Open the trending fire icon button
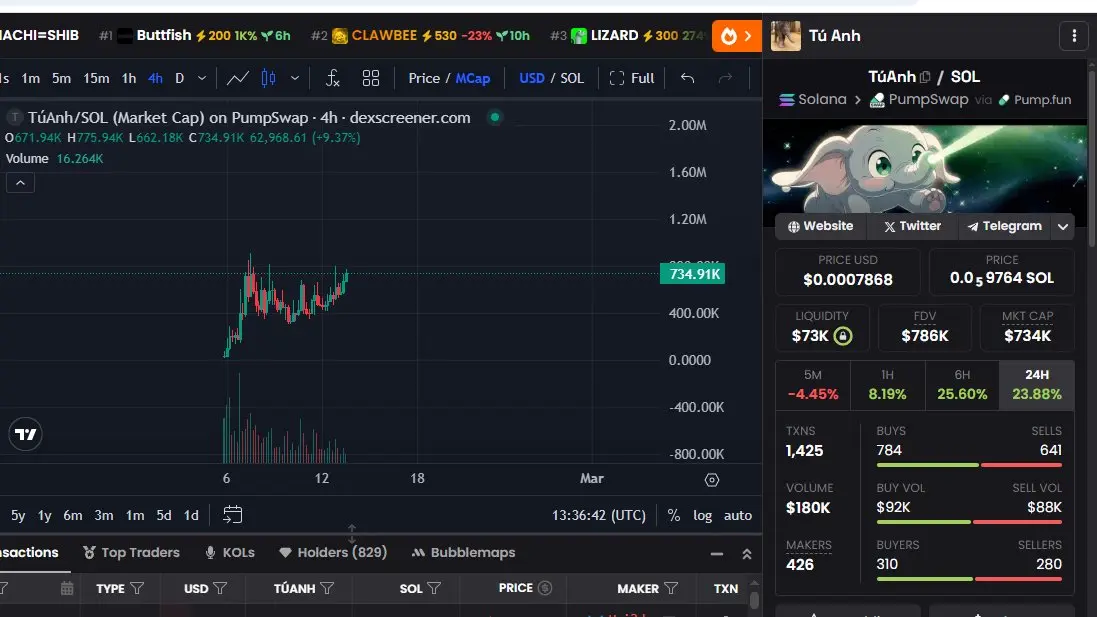 (737, 36)
